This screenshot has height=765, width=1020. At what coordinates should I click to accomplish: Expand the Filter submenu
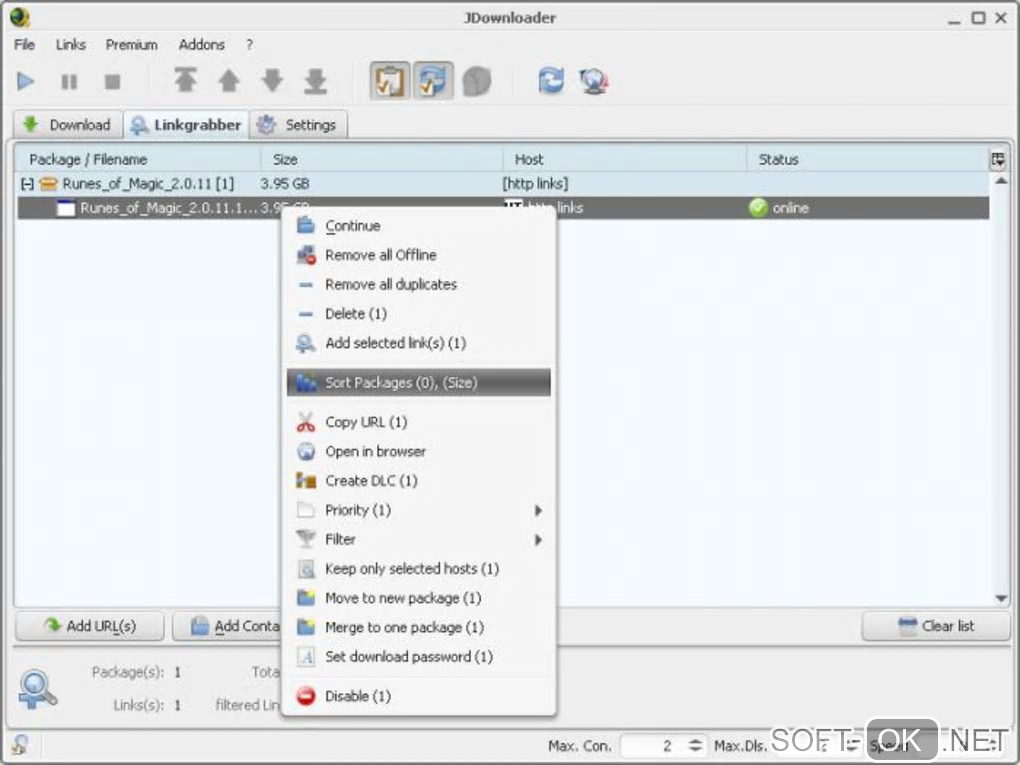418,539
